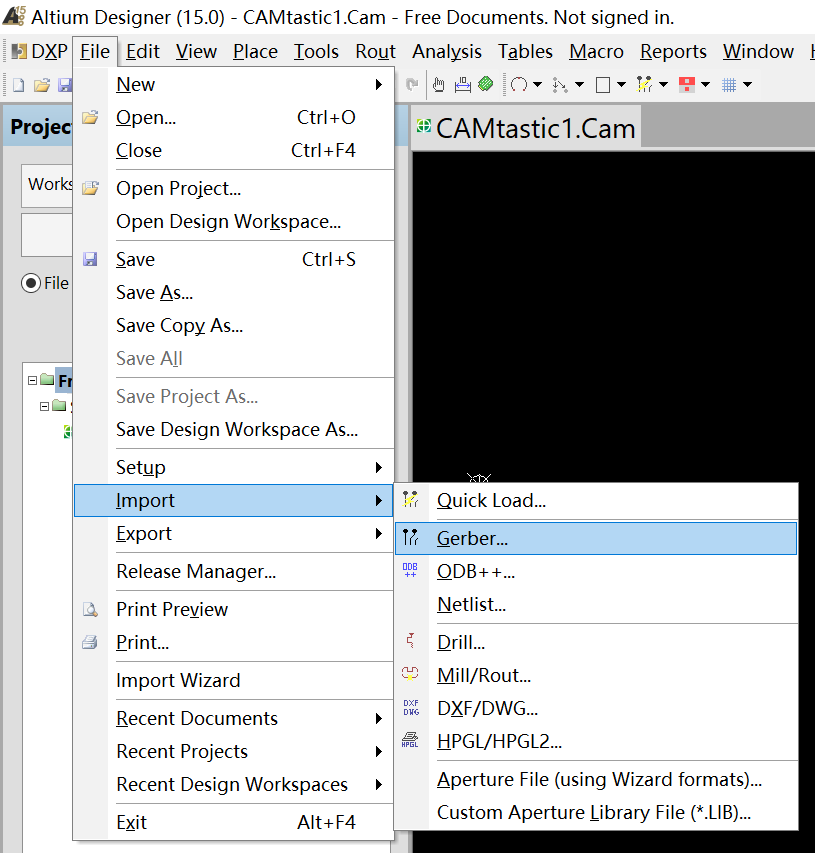Click the arc shape toolbar icon
The image size is (815, 853).
tap(519, 84)
